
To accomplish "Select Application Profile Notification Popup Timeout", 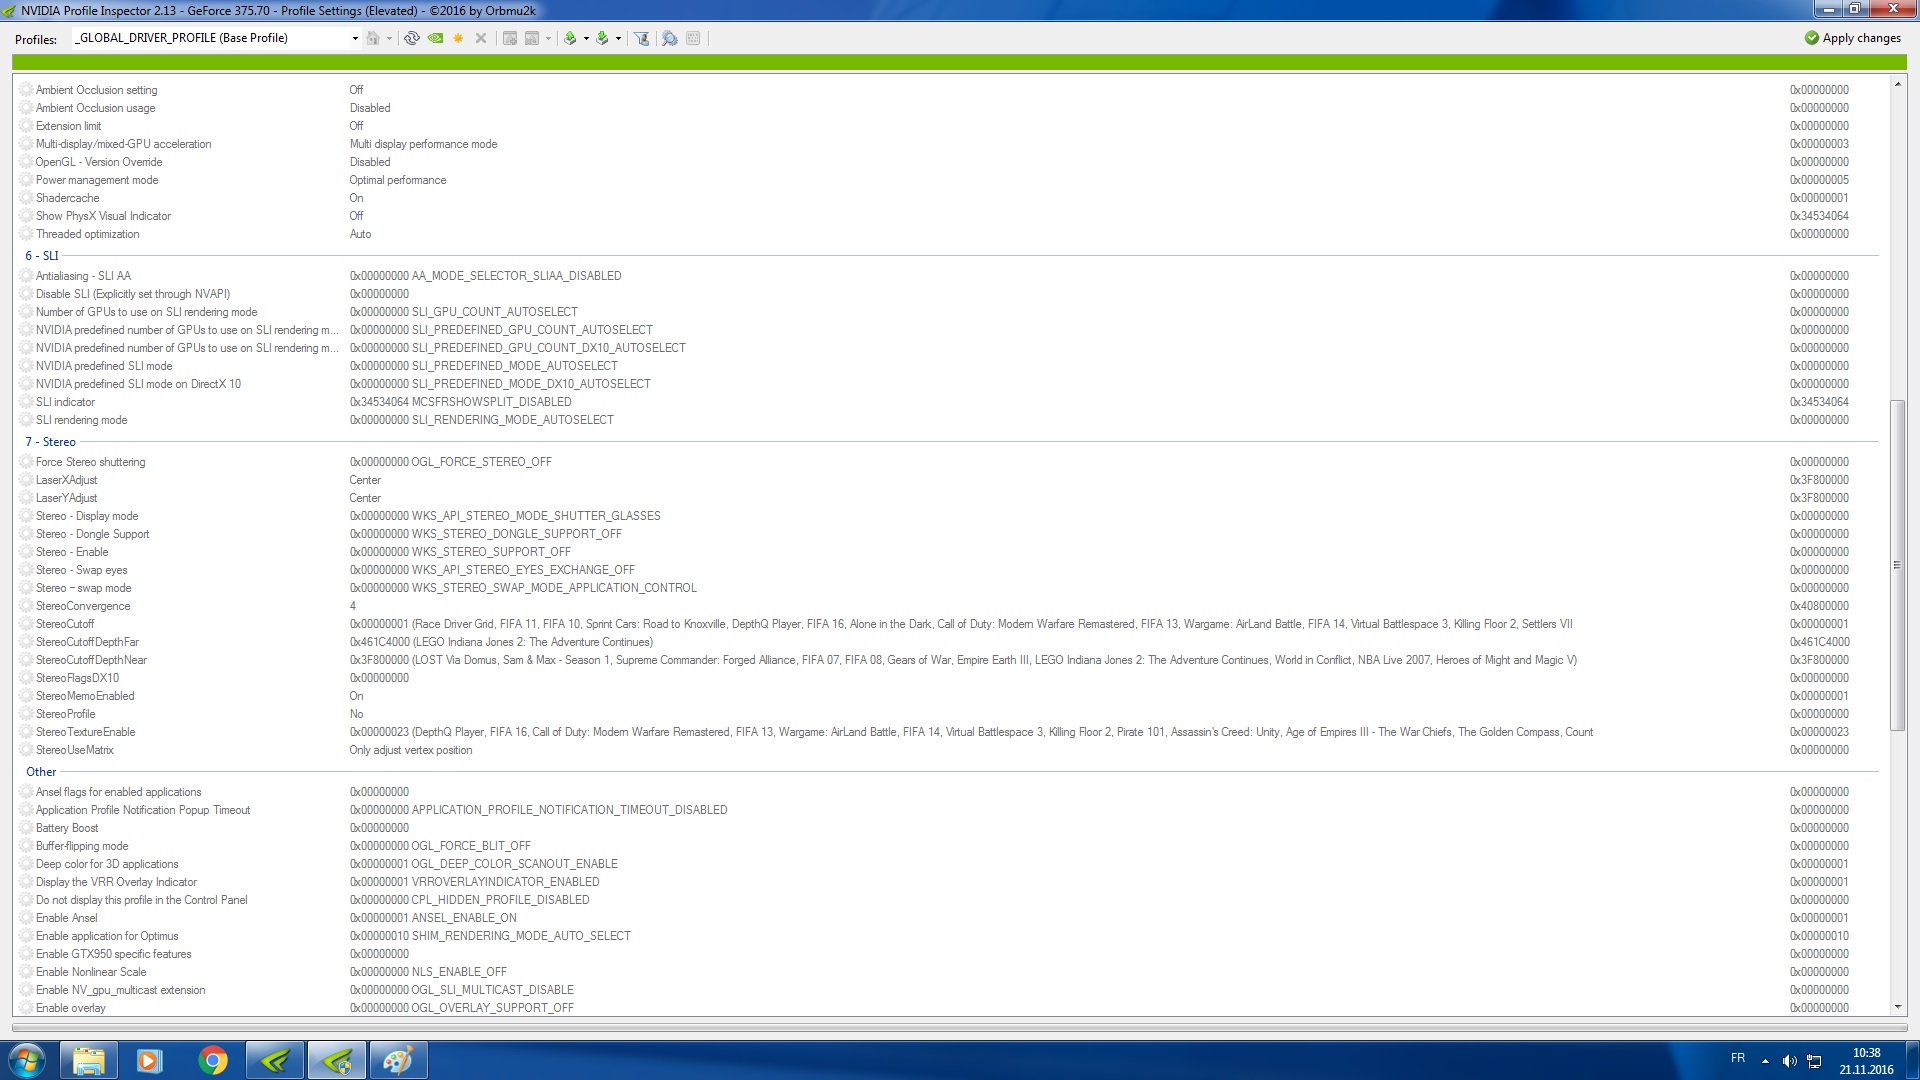I will pos(948,810).
